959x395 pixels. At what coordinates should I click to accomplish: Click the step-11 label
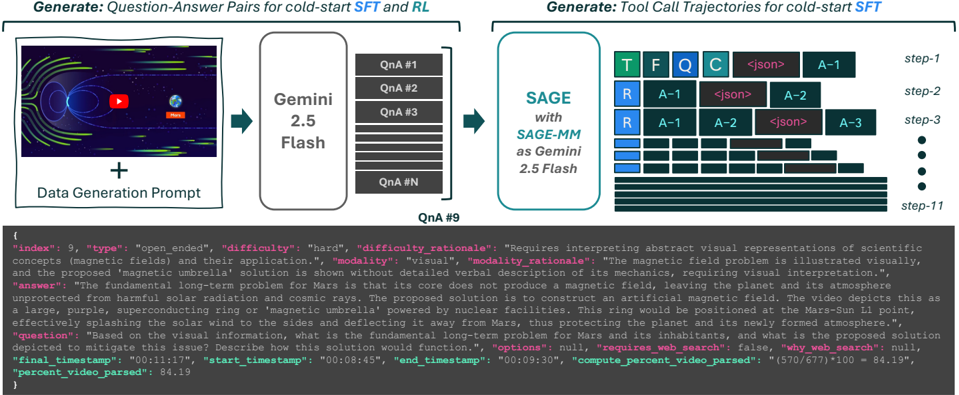(x=922, y=206)
